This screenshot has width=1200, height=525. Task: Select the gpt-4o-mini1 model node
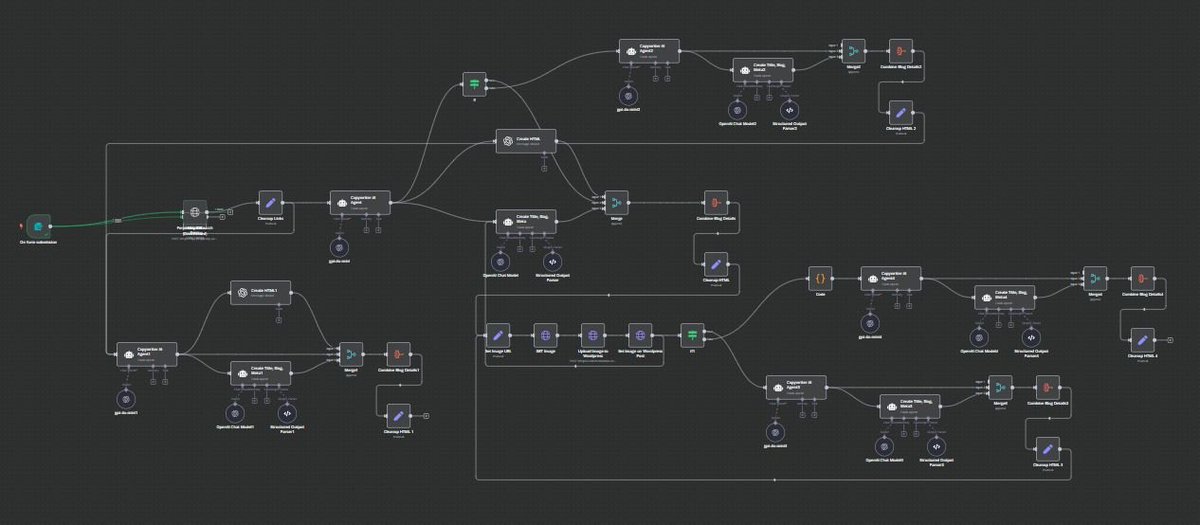coord(124,397)
